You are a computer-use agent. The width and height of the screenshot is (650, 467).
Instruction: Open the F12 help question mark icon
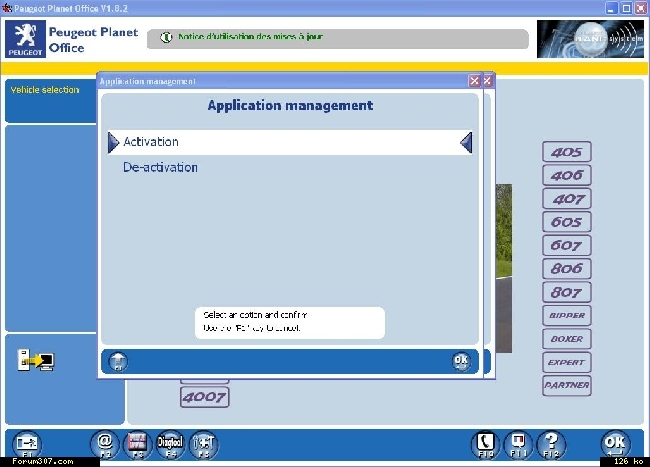[x=551, y=444]
